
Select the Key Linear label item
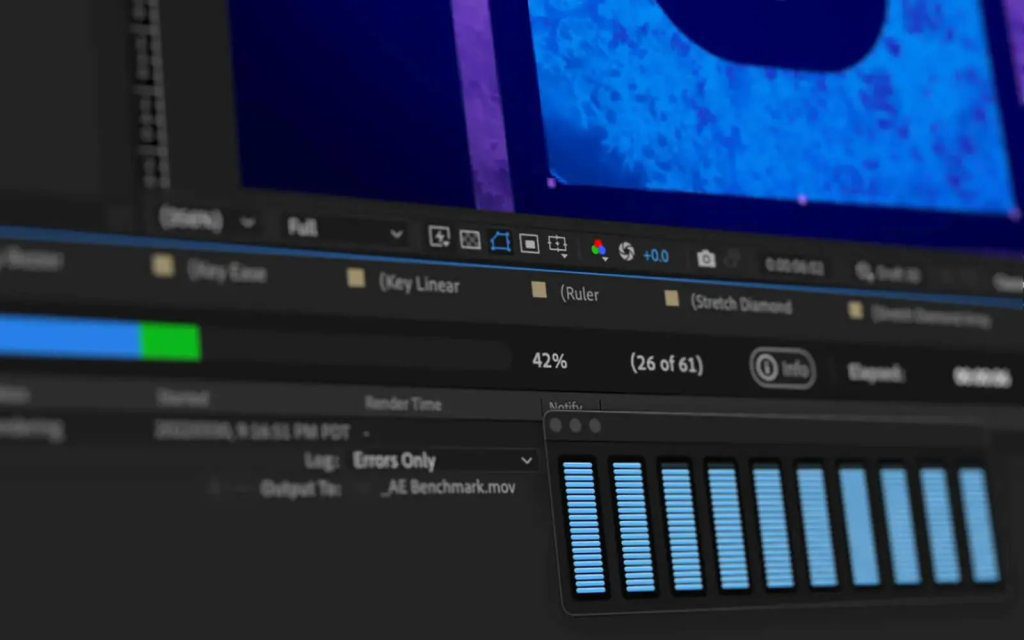419,284
